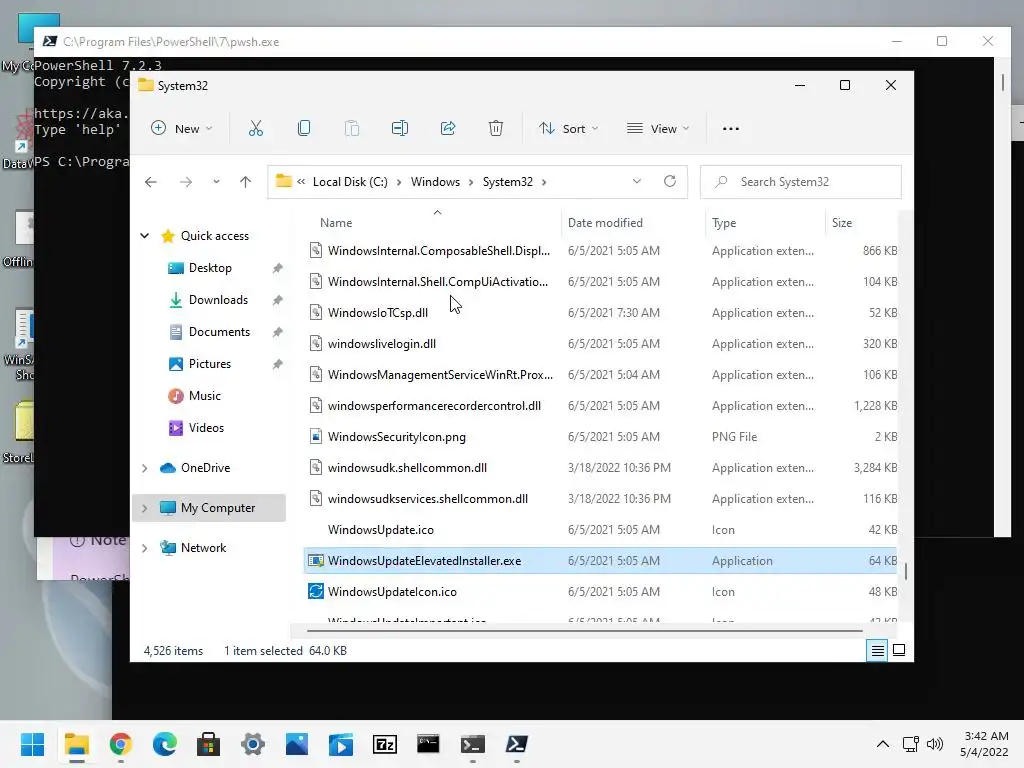Refresh the System32 folder view
Viewport: 1024px width, 768px height.
tap(670, 182)
